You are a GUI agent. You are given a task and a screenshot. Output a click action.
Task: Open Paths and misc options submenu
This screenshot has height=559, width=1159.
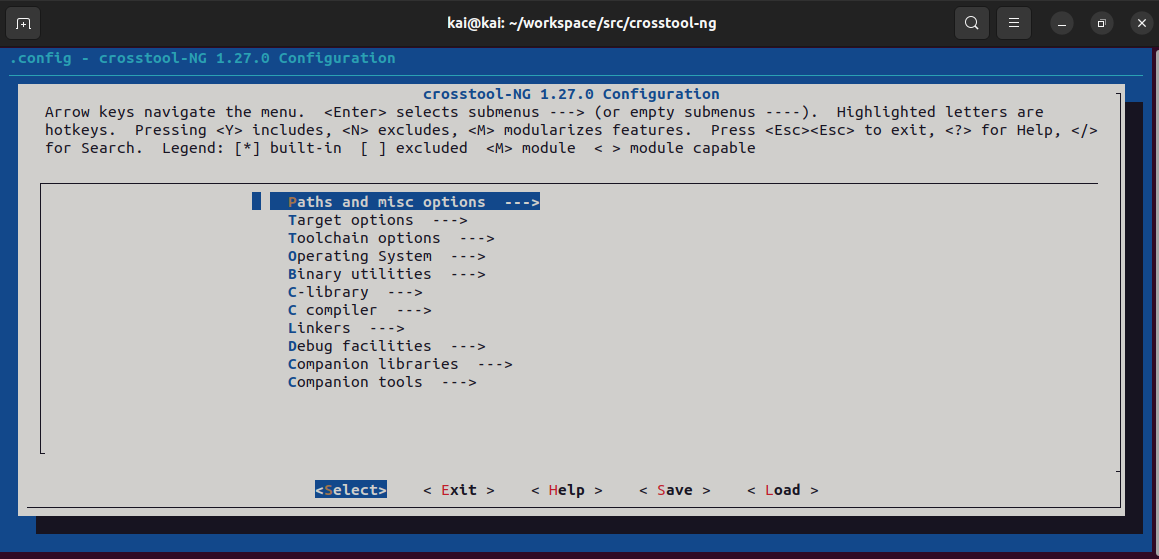coord(405,202)
